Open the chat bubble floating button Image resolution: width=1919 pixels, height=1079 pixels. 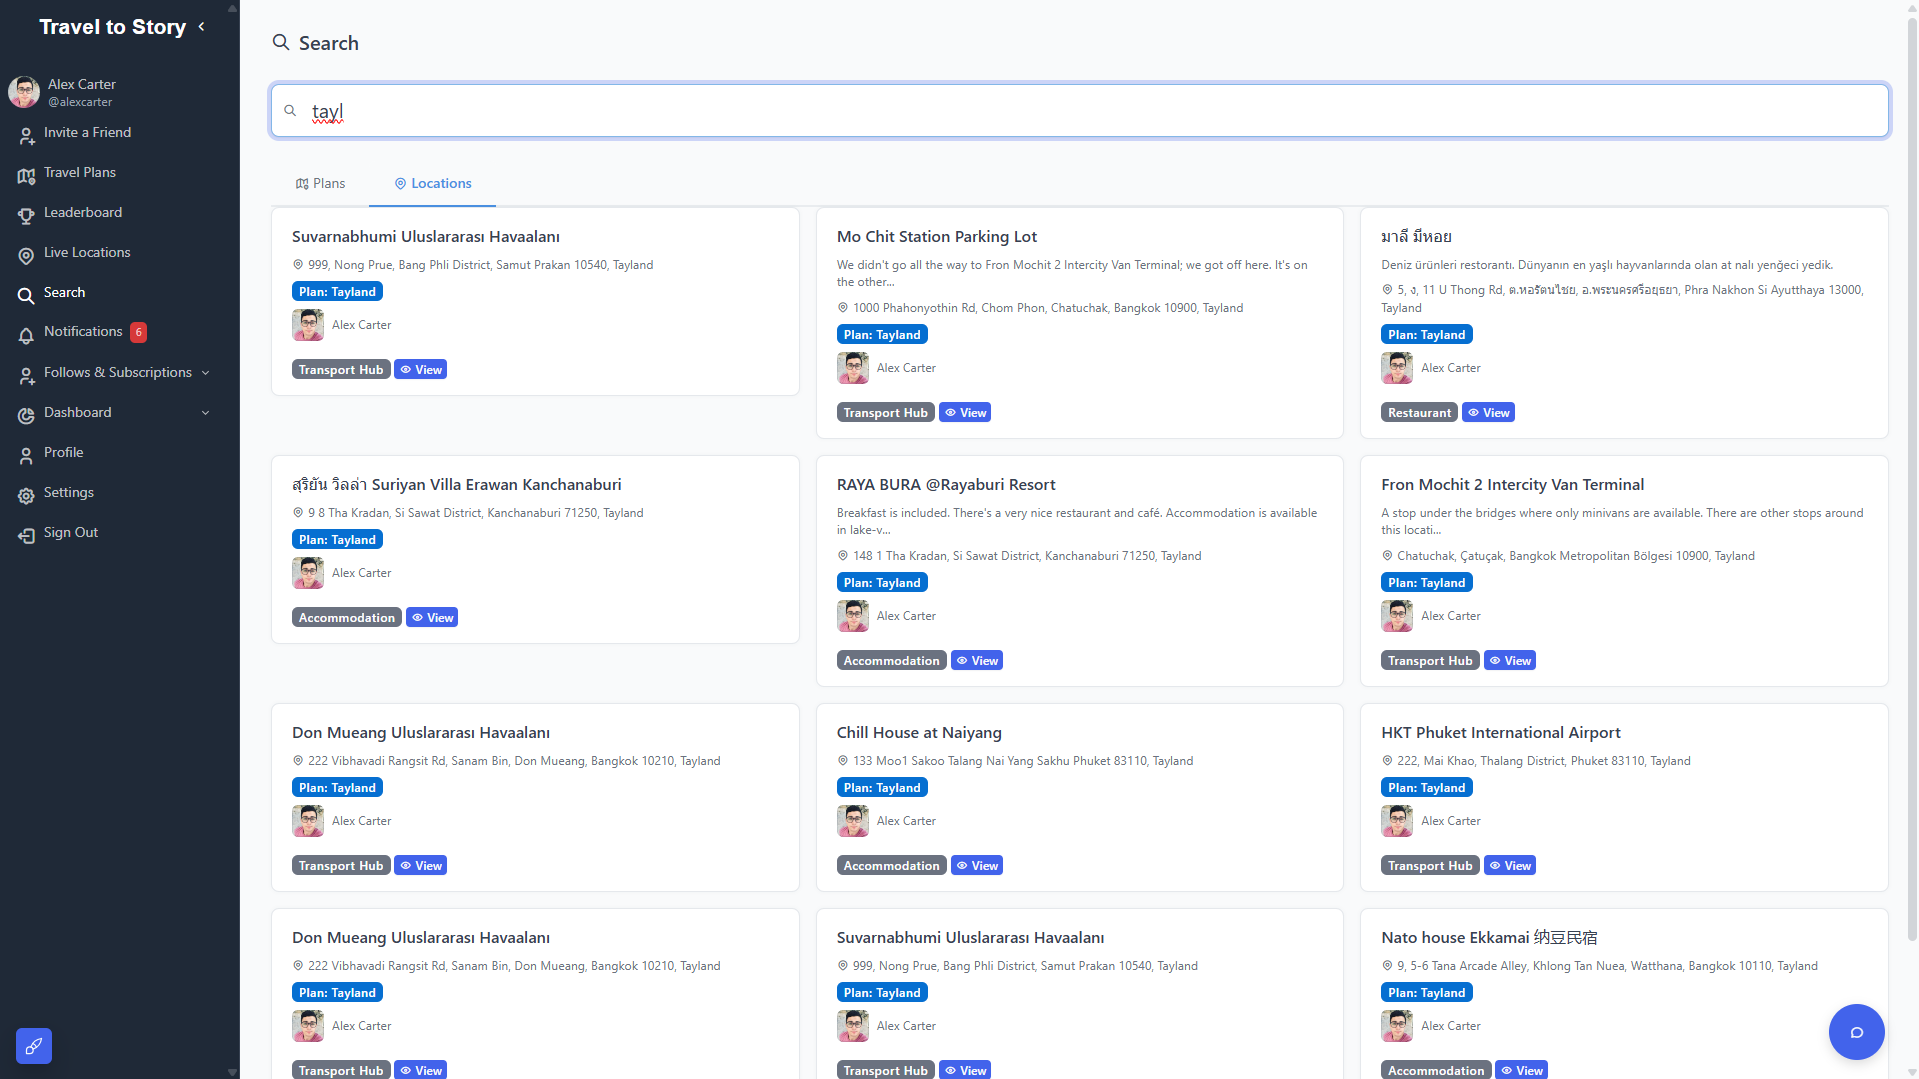coord(1856,1032)
